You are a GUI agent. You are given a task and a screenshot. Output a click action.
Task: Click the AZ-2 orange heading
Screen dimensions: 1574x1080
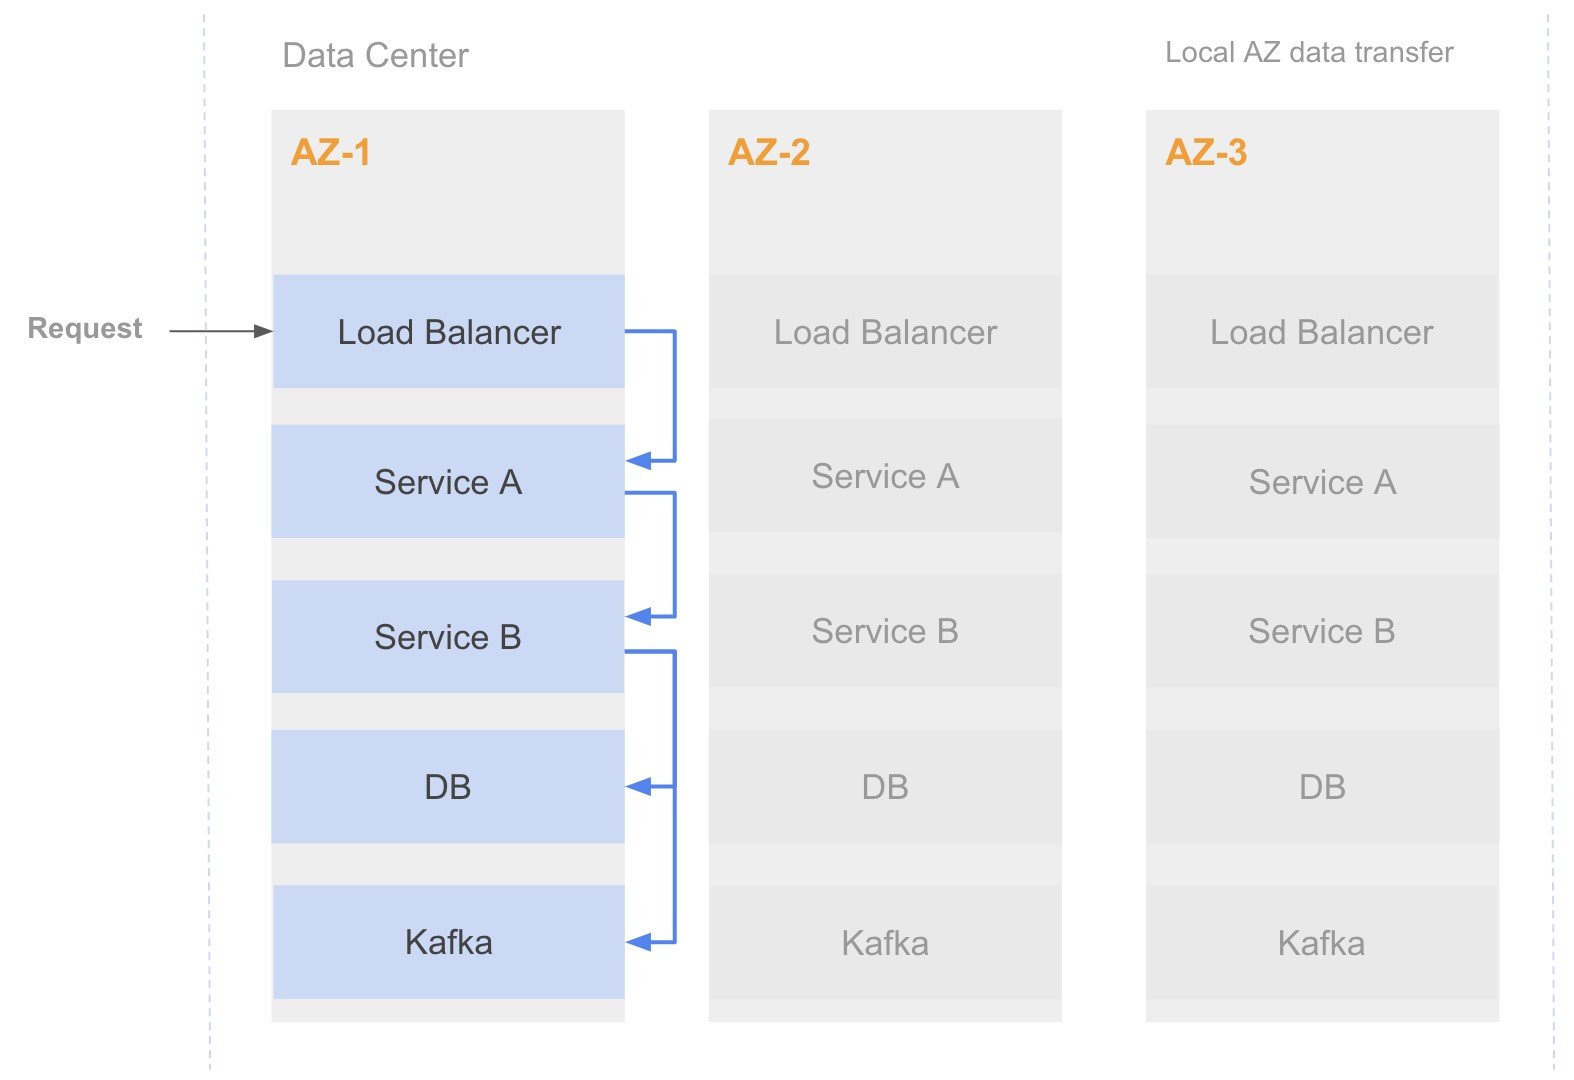[769, 152]
